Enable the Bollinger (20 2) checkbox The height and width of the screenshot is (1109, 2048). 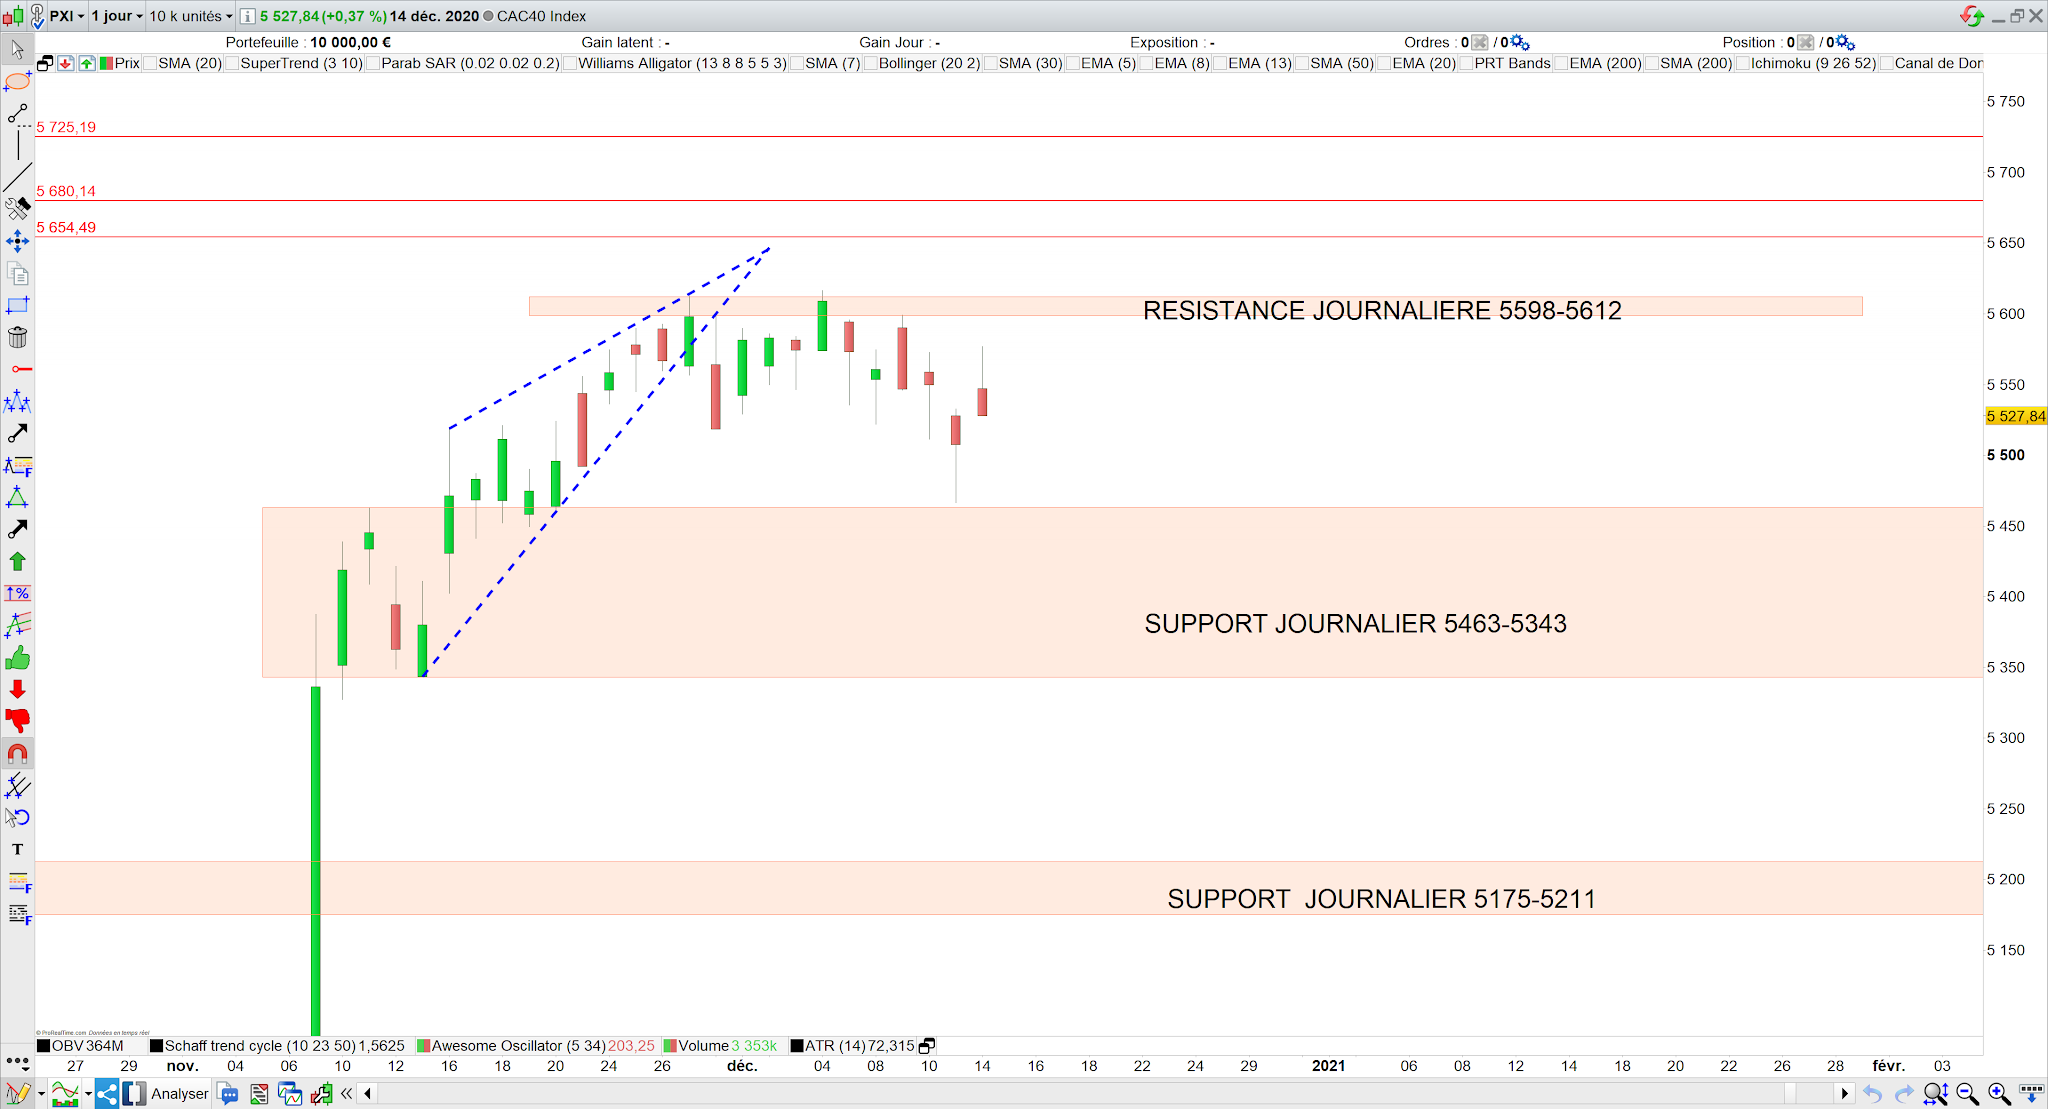[x=870, y=63]
